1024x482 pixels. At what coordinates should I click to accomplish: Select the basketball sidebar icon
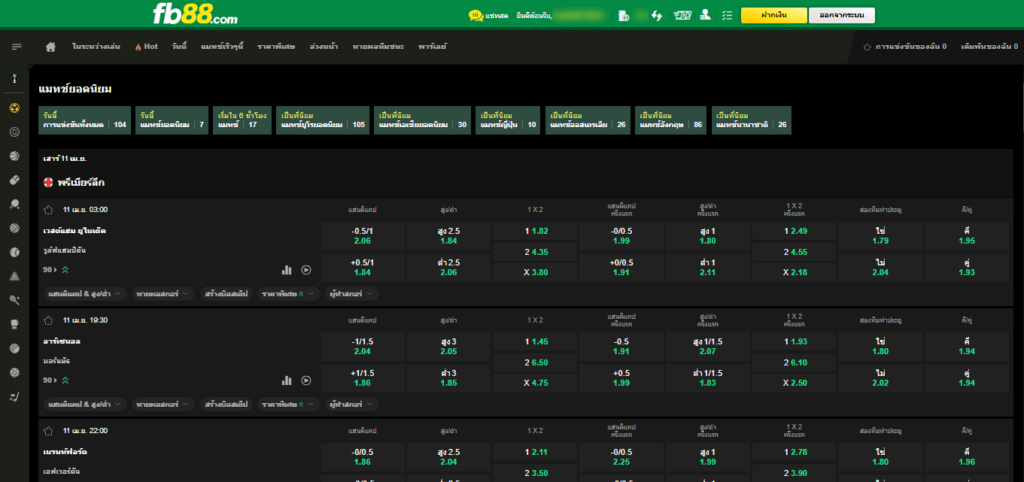point(14,156)
